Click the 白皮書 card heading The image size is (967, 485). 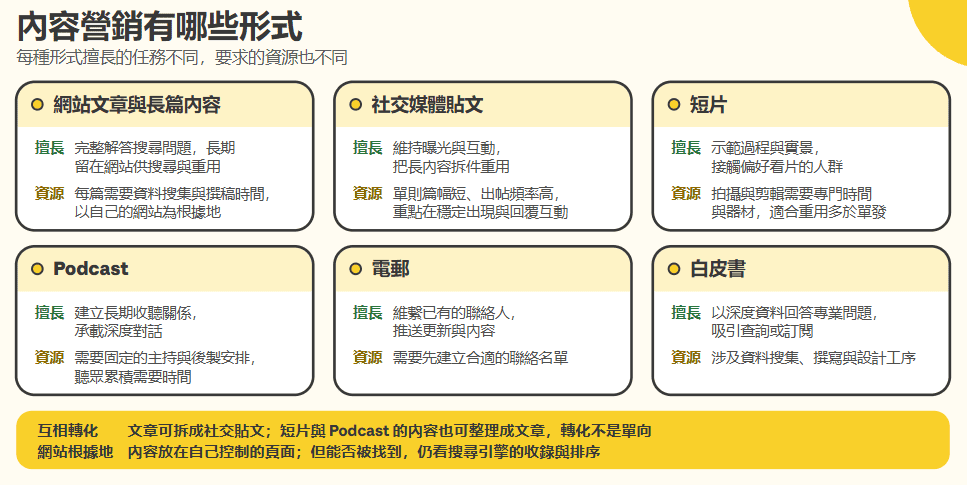[x=717, y=269]
